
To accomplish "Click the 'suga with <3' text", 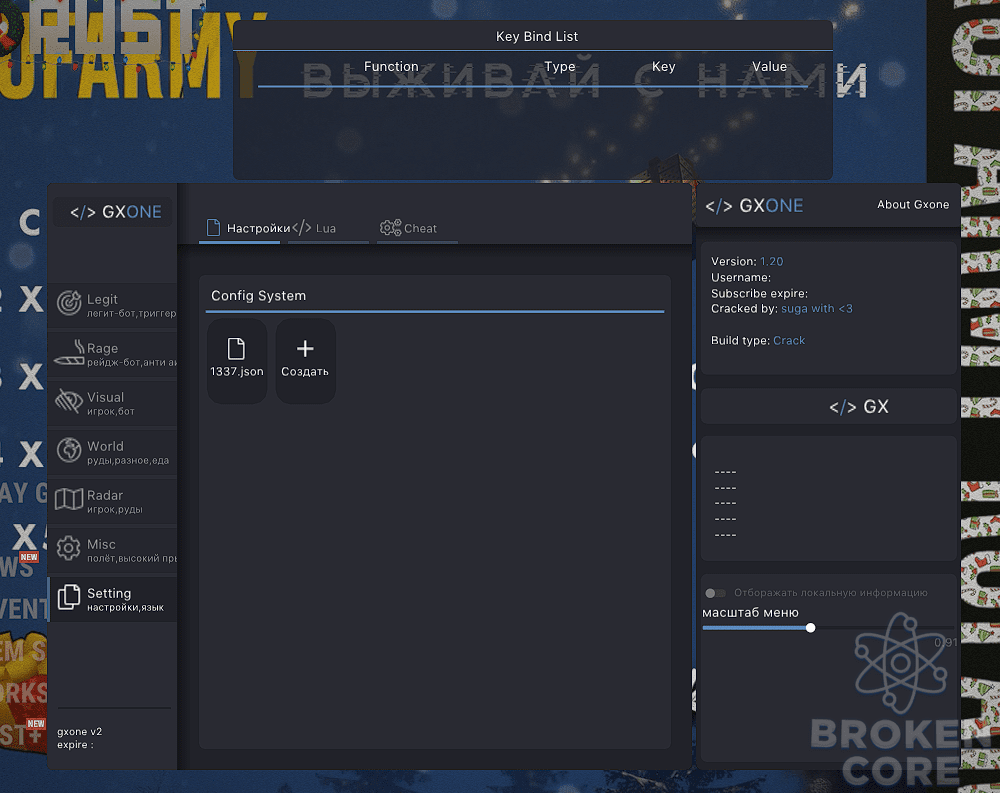I will [816, 309].
